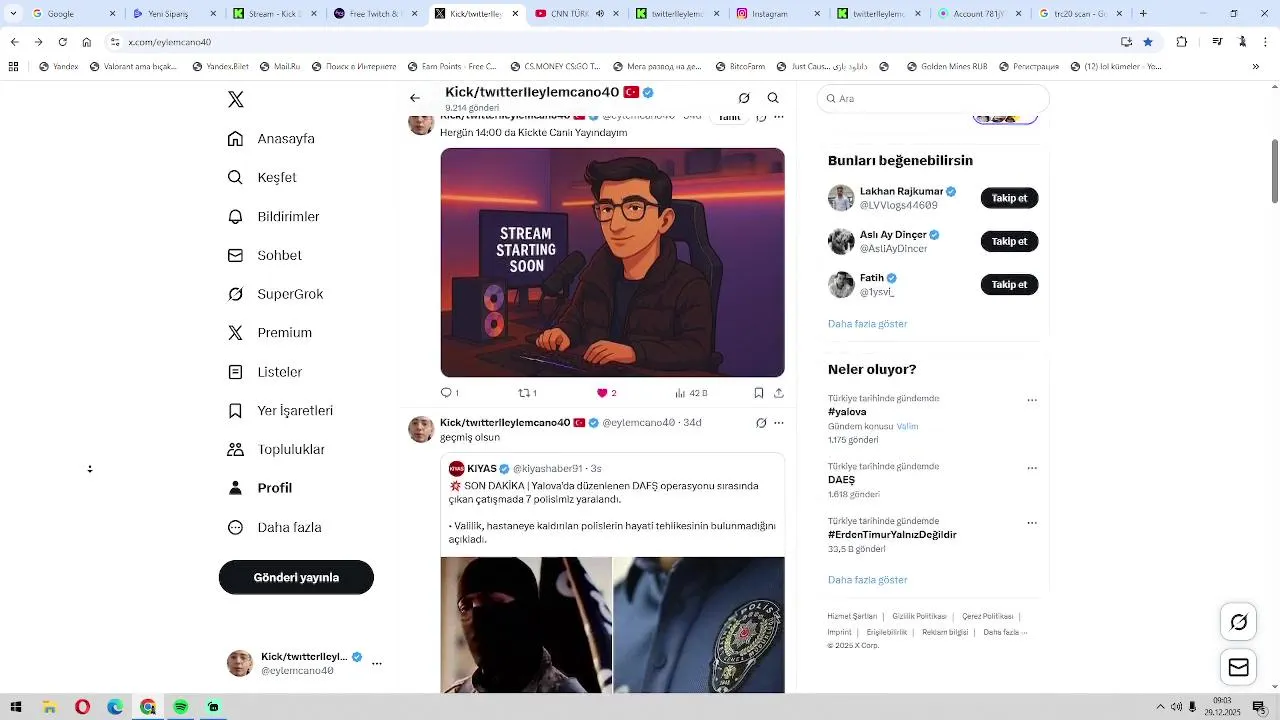
Task: Open more options for #ErdenTimurYalnızDeğildir trend
Action: pyautogui.click(x=1032, y=523)
